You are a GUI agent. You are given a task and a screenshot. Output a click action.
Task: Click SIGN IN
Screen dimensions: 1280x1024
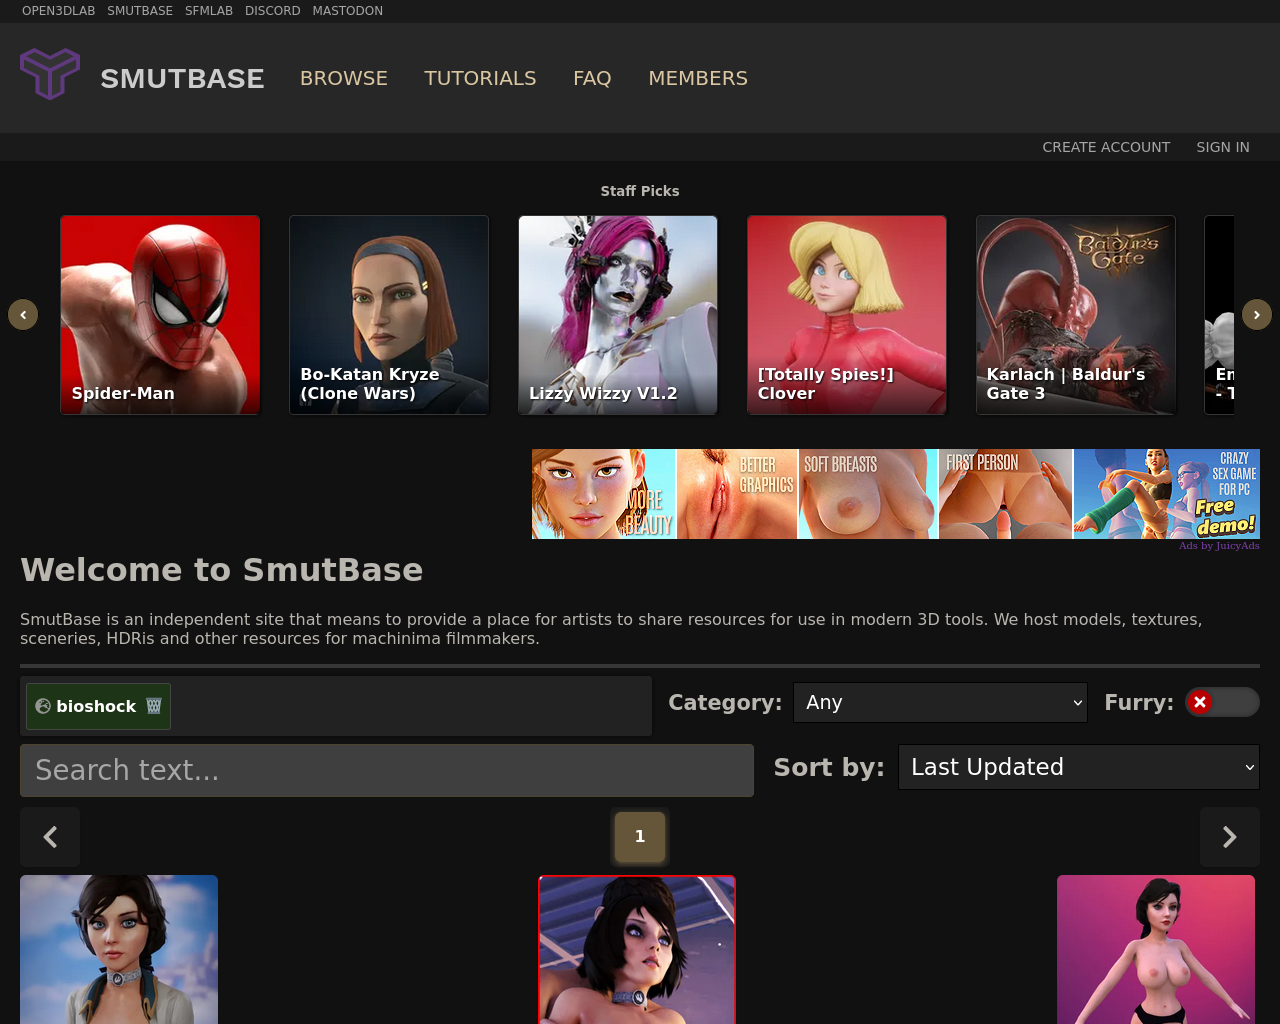click(x=1223, y=147)
